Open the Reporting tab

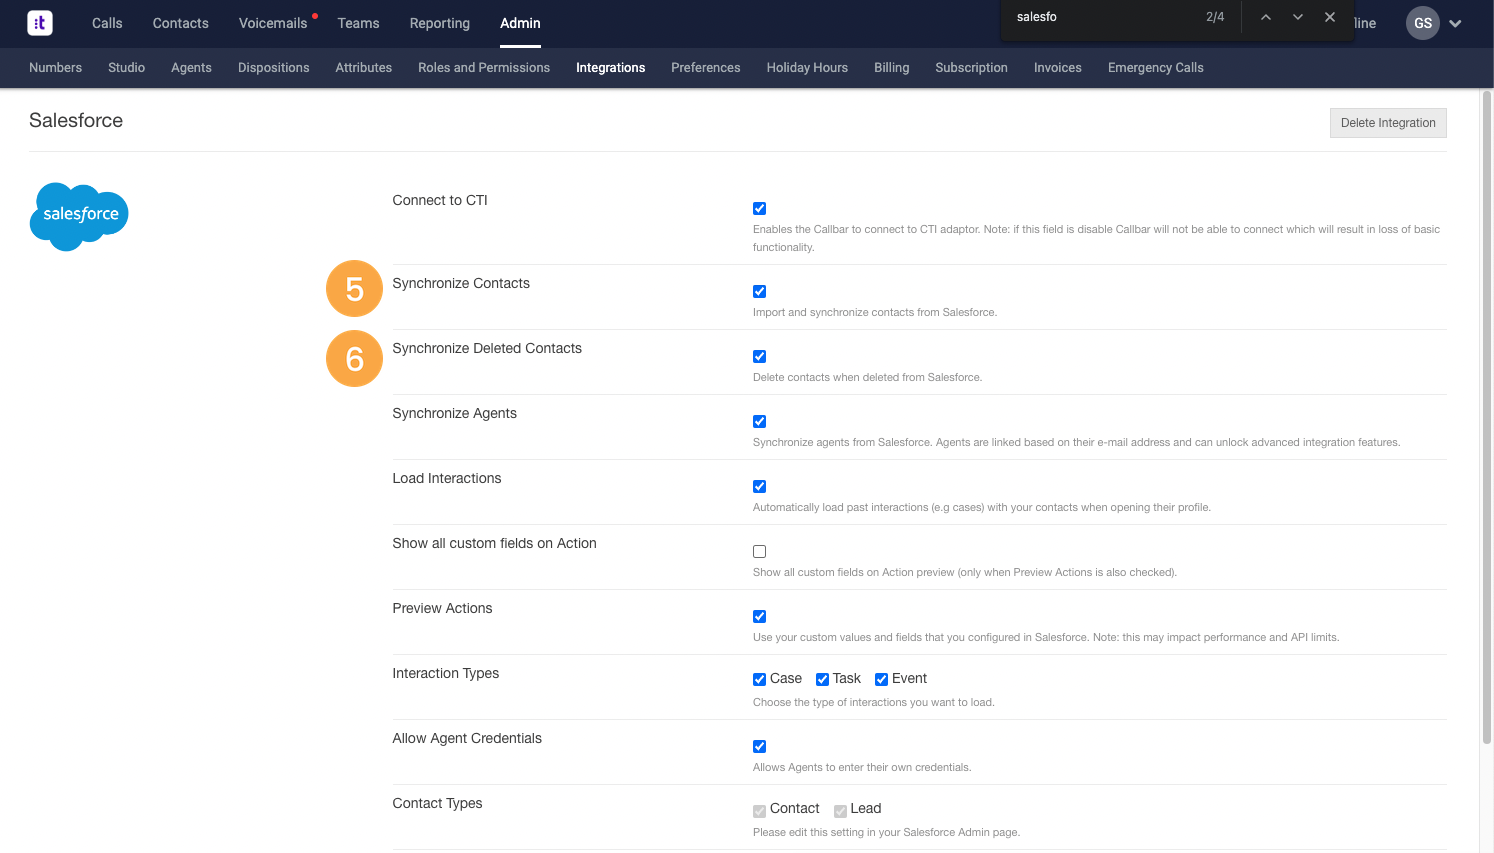pyautogui.click(x=440, y=23)
